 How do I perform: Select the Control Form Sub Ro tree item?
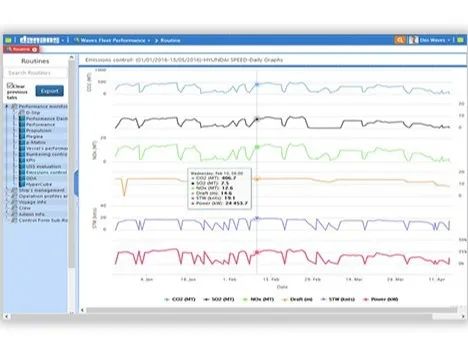click(x=43, y=220)
